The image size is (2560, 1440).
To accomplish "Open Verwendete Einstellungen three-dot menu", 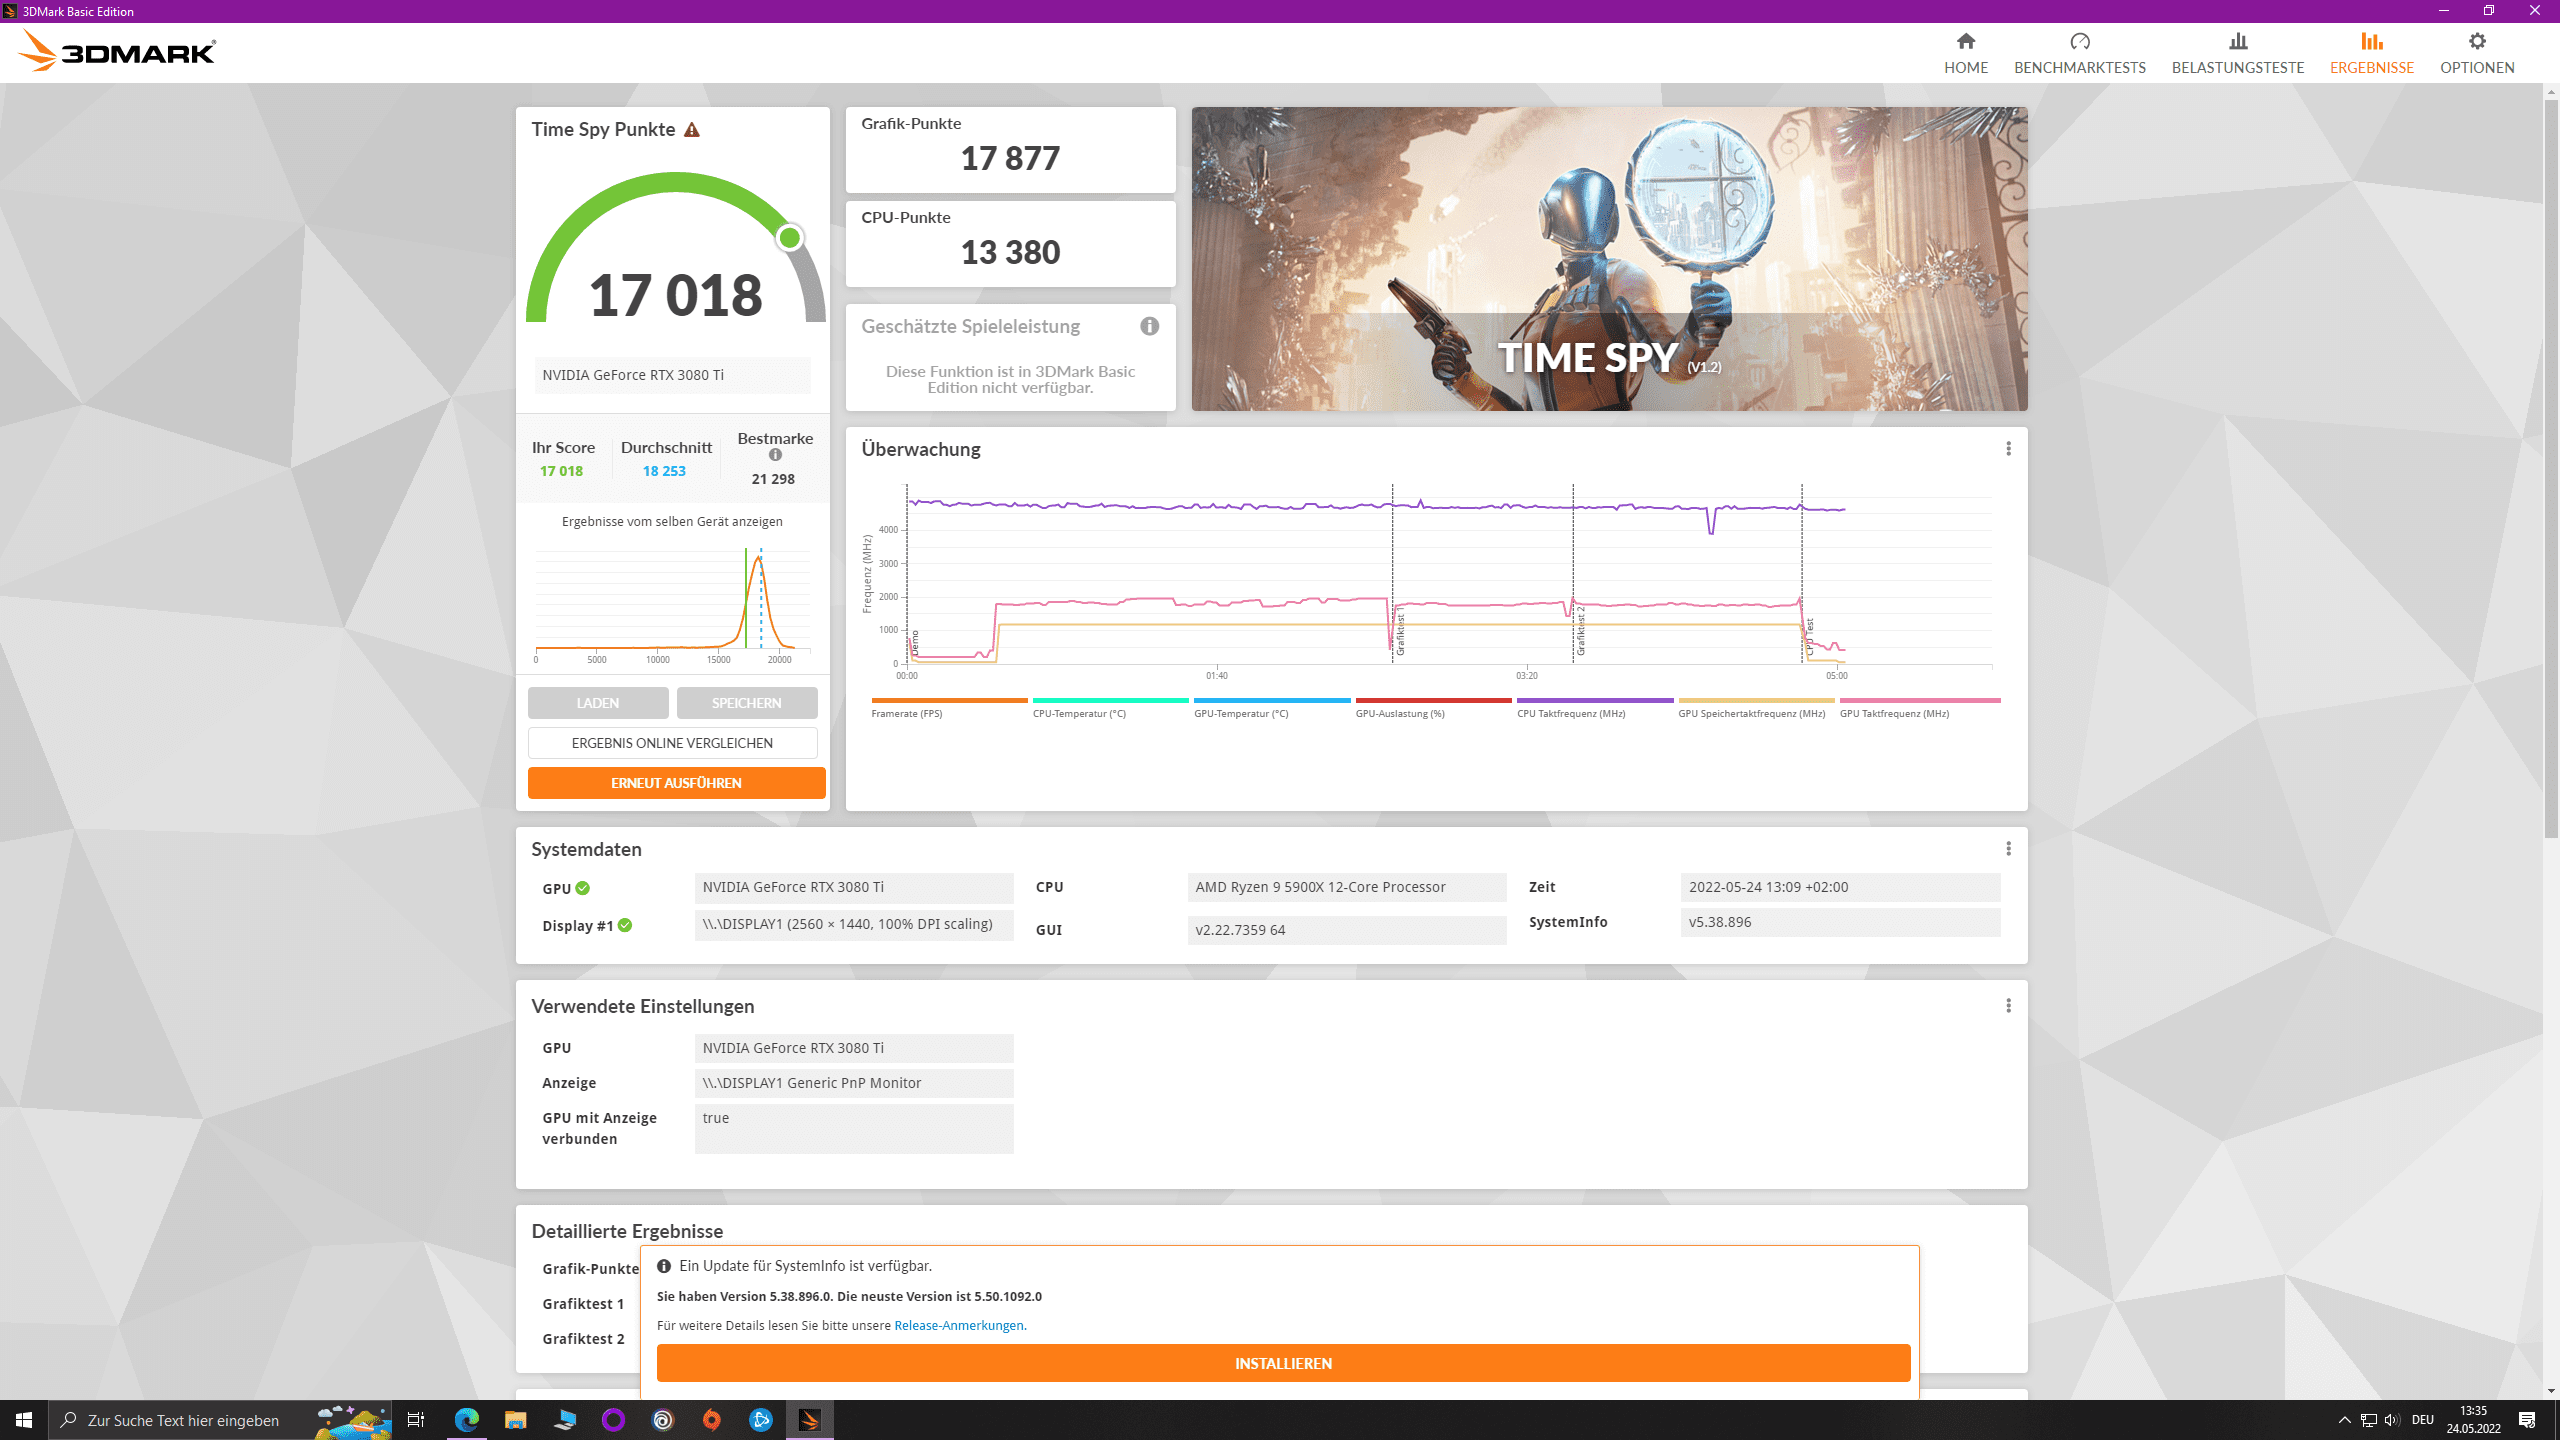I will tap(2008, 1006).
